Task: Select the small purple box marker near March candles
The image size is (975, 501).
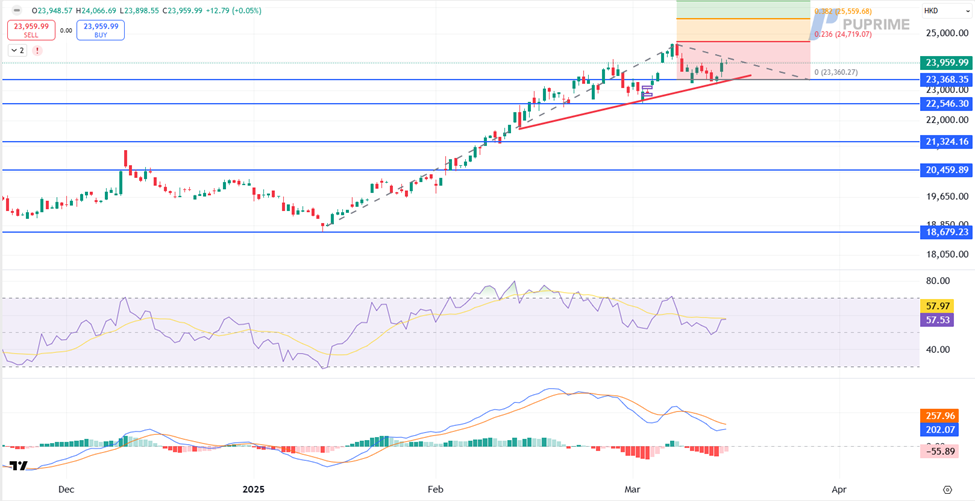Action: click(647, 91)
